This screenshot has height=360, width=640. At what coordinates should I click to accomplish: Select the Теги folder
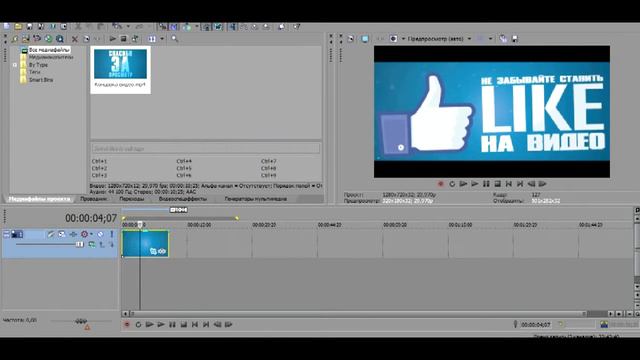click(35, 72)
